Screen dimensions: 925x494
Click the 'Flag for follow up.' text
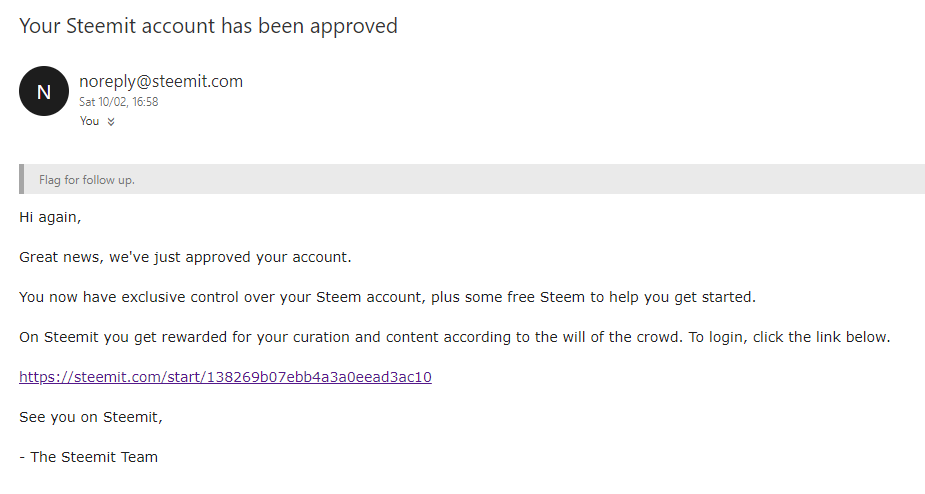click(x=87, y=180)
